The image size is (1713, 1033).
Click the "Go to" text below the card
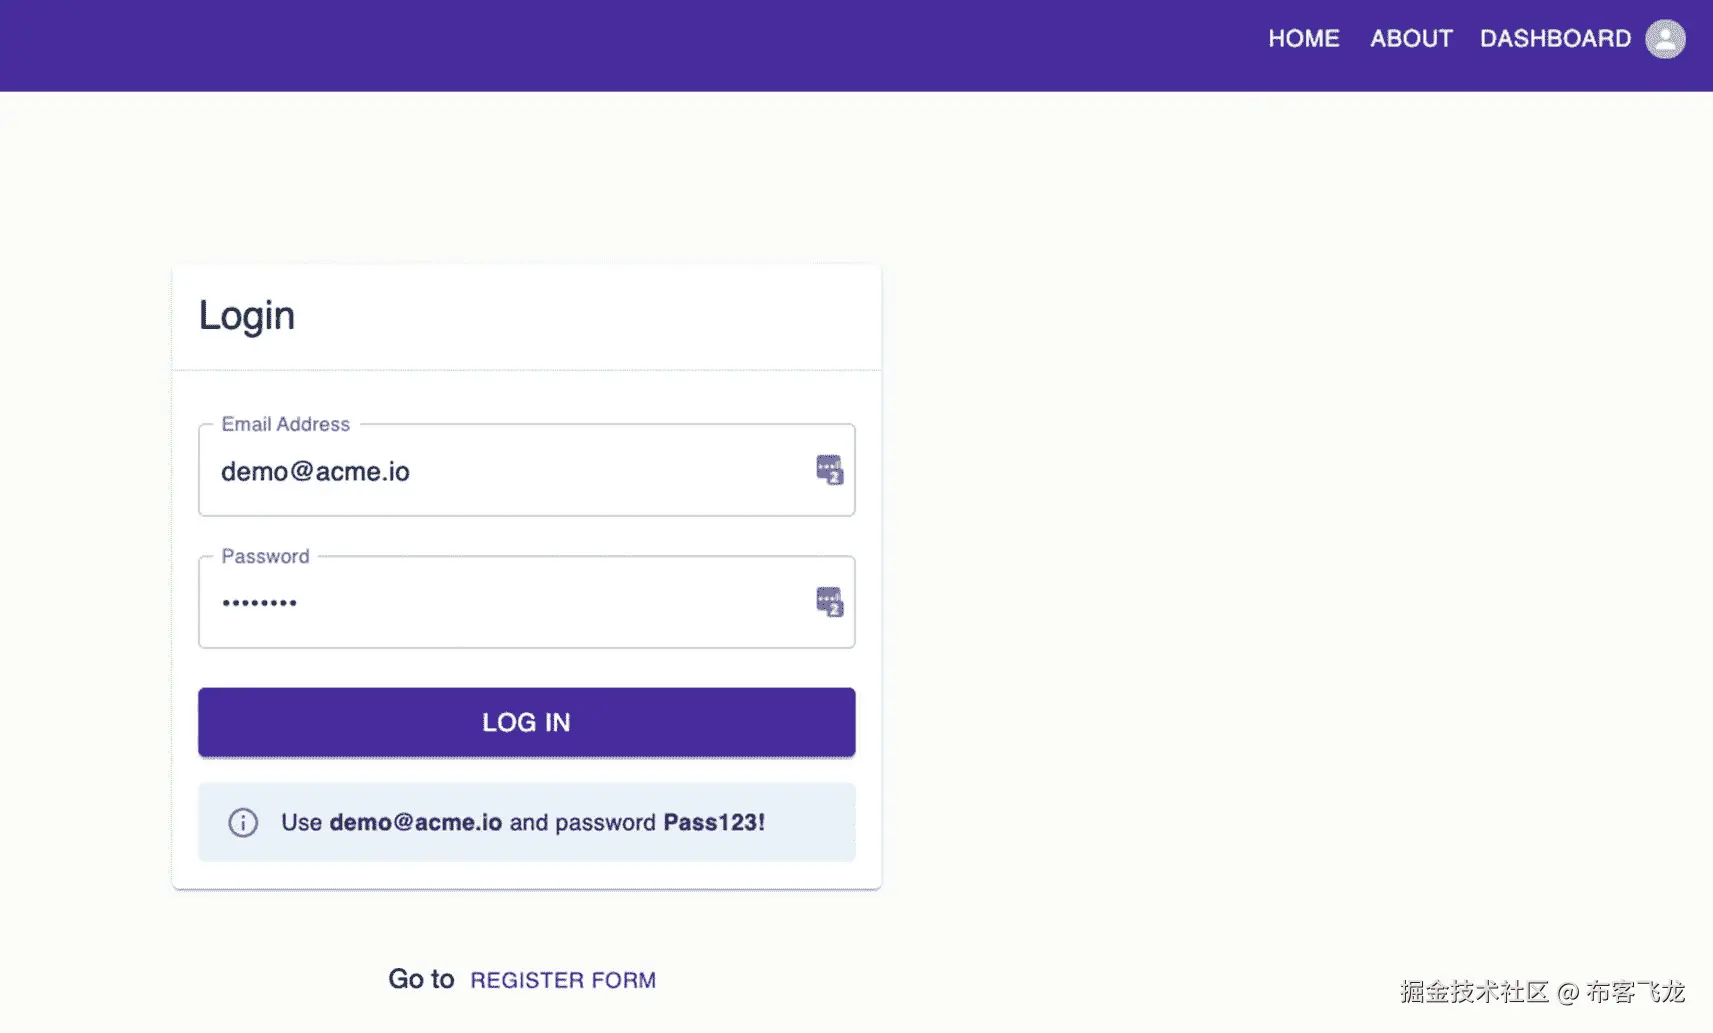(421, 979)
